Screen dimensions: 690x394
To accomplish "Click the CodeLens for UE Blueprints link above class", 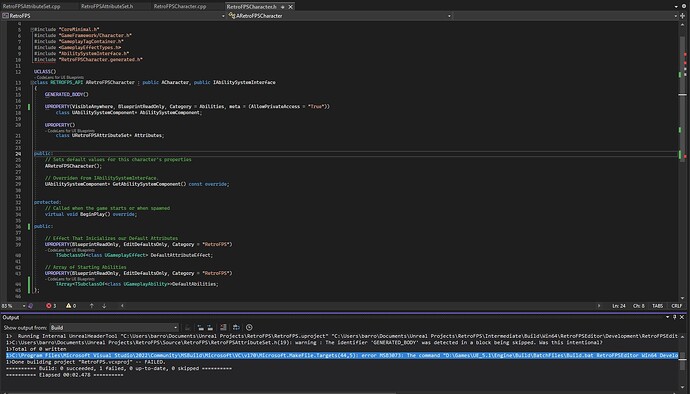I will click(x=60, y=77).
